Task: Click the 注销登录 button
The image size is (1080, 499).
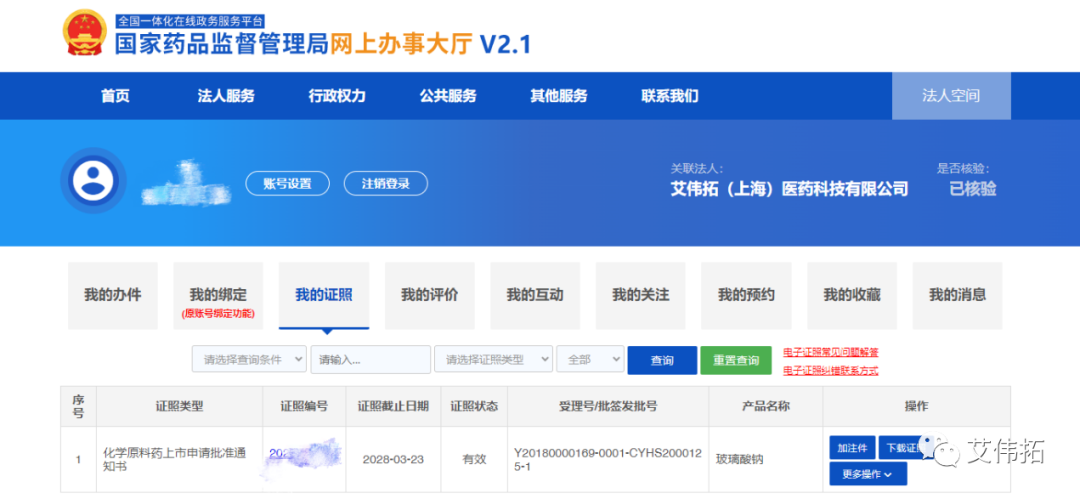Action: 386,183
